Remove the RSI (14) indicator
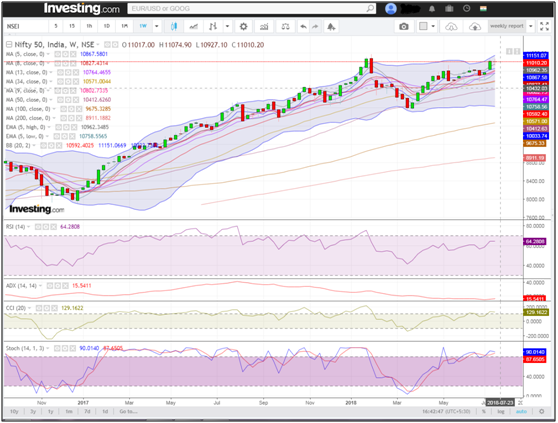This screenshot has width=558, height=423. 53,227
